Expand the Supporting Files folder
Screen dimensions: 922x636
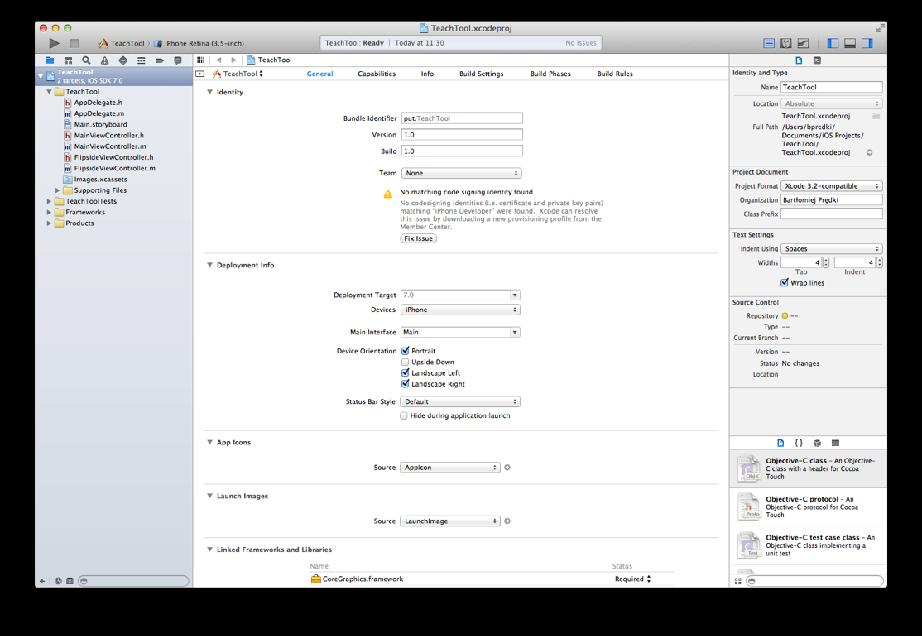pyautogui.click(x=57, y=190)
